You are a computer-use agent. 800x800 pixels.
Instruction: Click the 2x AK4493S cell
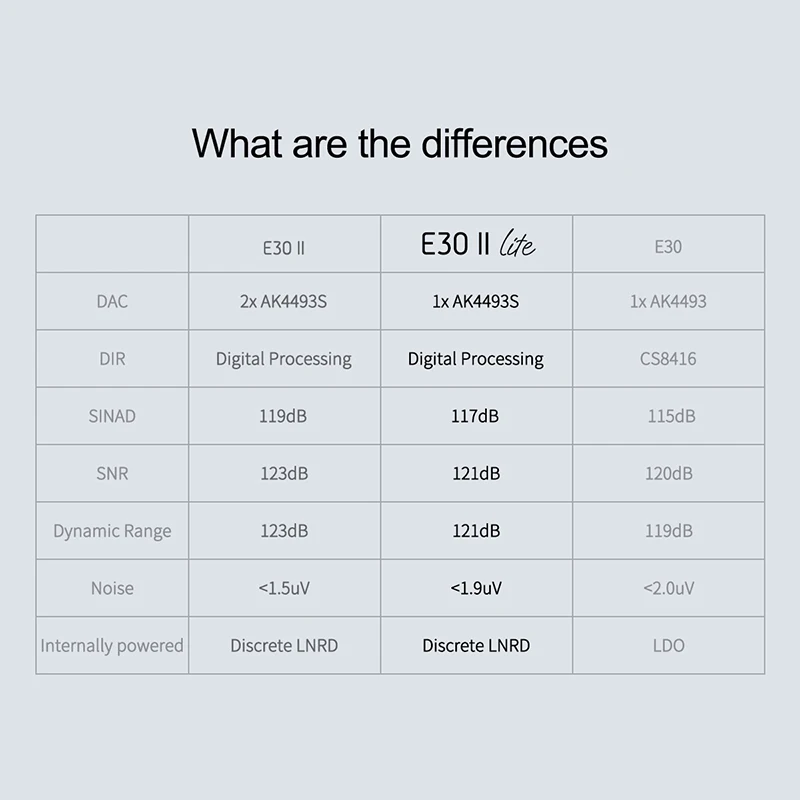point(284,301)
